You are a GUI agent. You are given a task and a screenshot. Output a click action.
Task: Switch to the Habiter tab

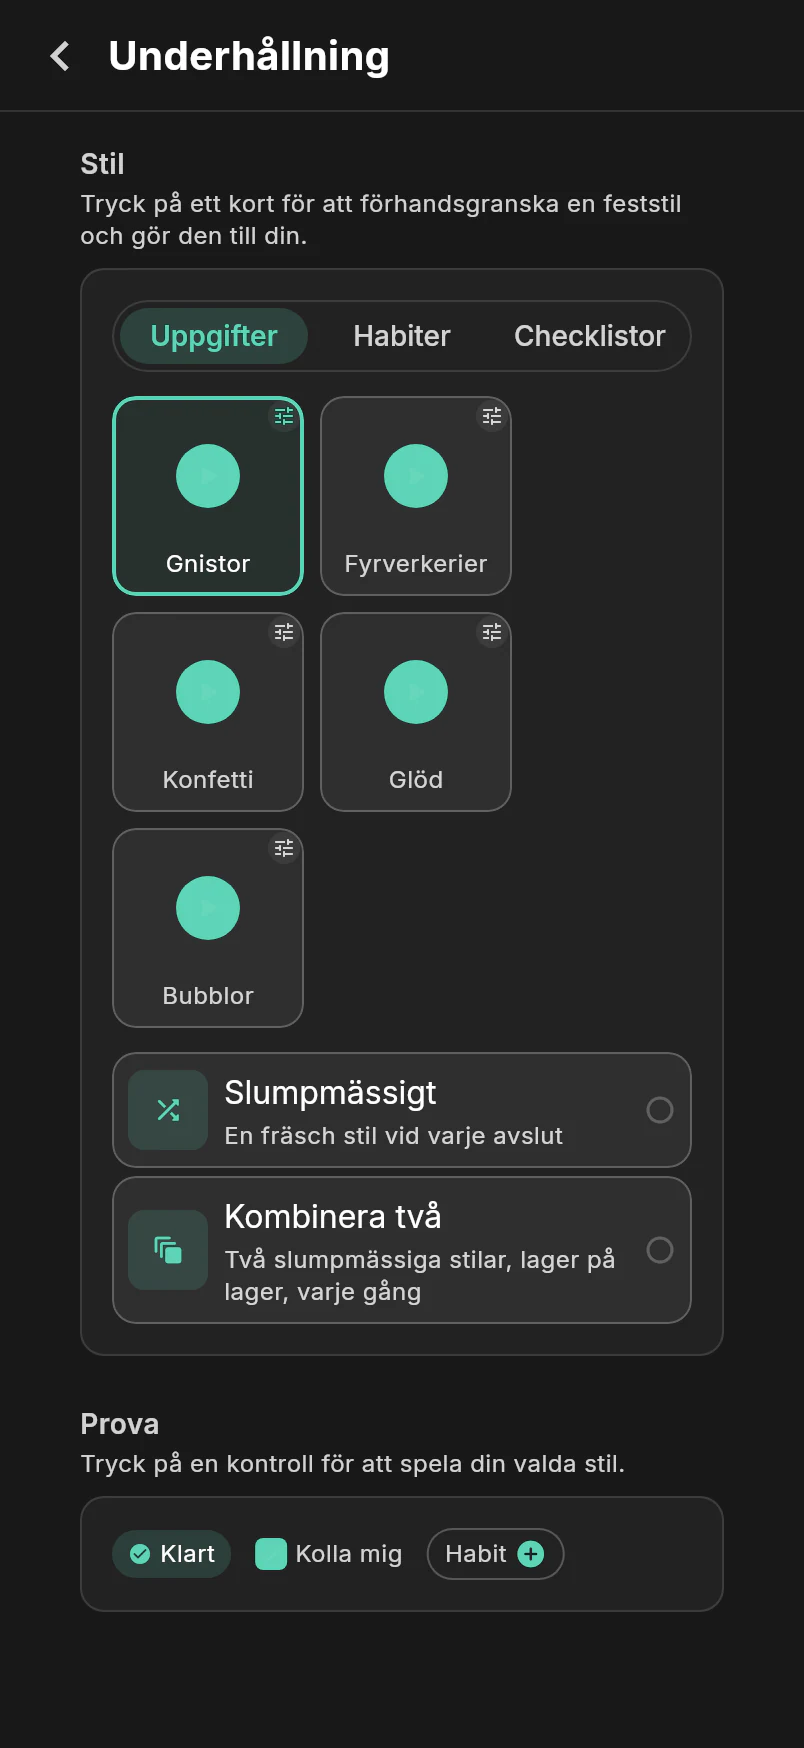click(x=402, y=336)
